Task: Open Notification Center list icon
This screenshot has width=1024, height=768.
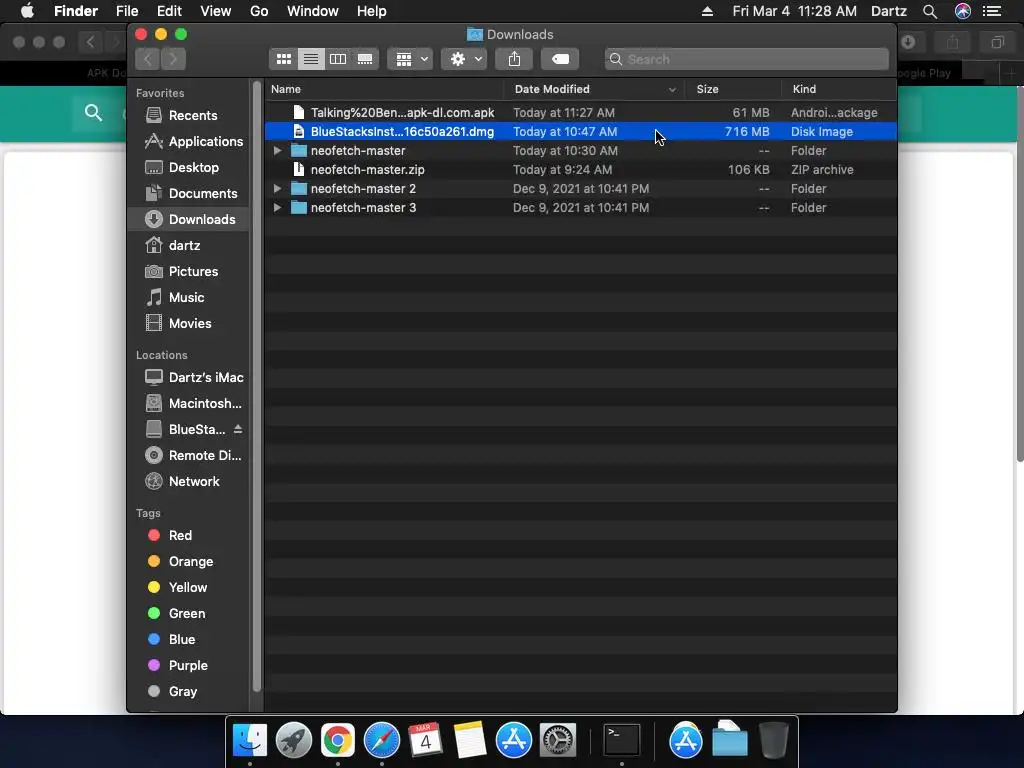Action: pyautogui.click(x=992, y=11)
